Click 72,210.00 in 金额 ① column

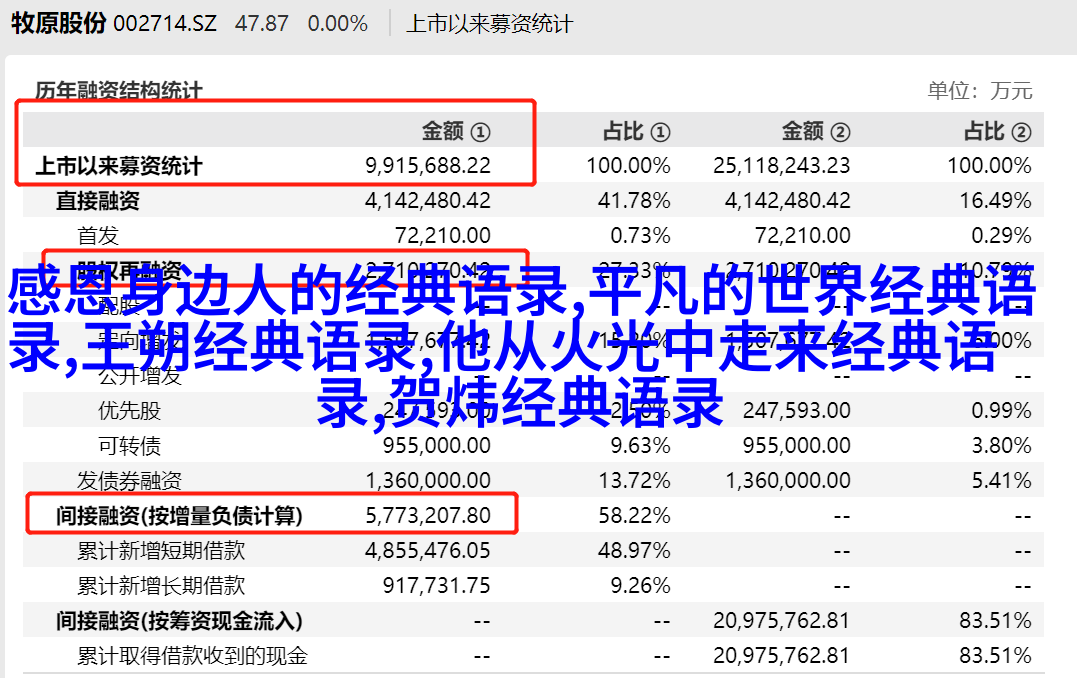(x=443, y=236)
